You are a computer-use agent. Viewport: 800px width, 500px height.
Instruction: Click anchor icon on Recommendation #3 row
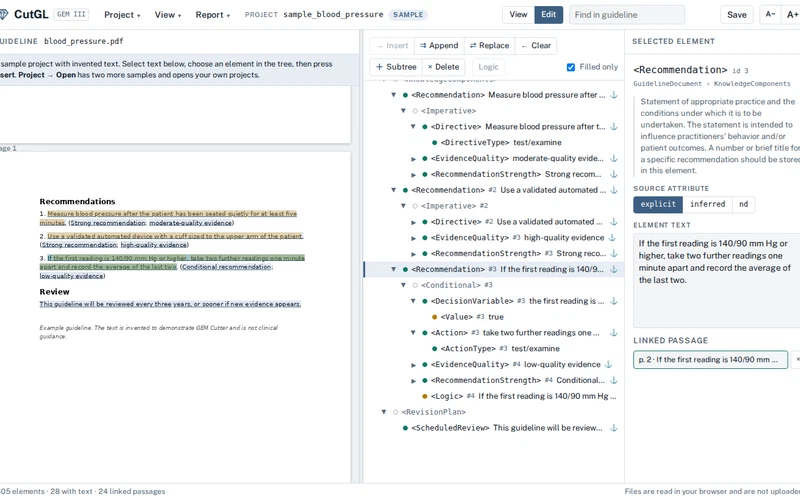[614, 269]
